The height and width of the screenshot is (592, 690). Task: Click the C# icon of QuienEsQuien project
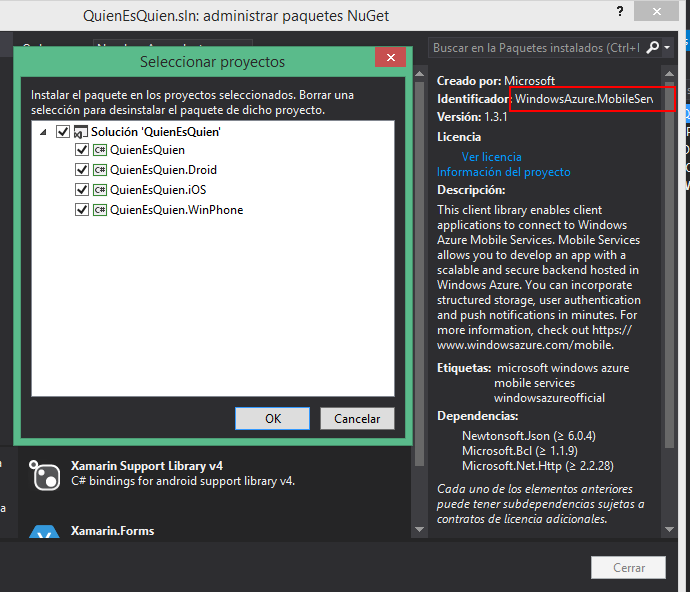(x=100, y=150)
